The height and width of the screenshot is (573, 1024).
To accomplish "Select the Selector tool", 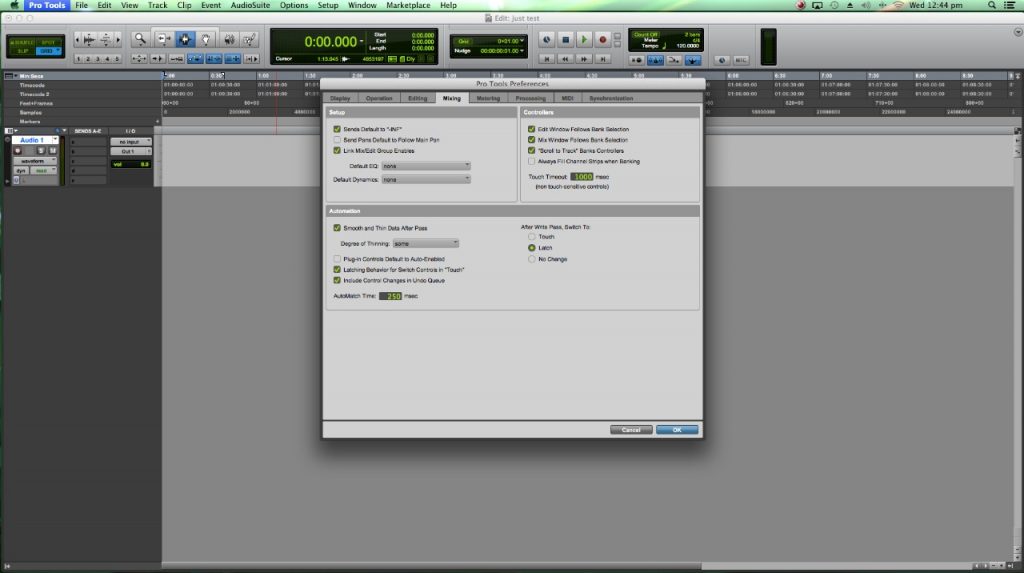I will (185, 40).
